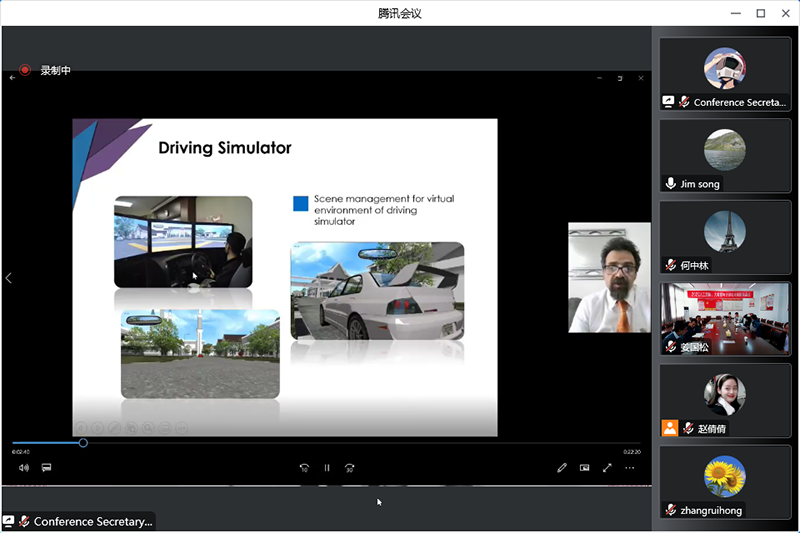
Task: Open the subtitles/captions button in player
Action: [46, 468]
